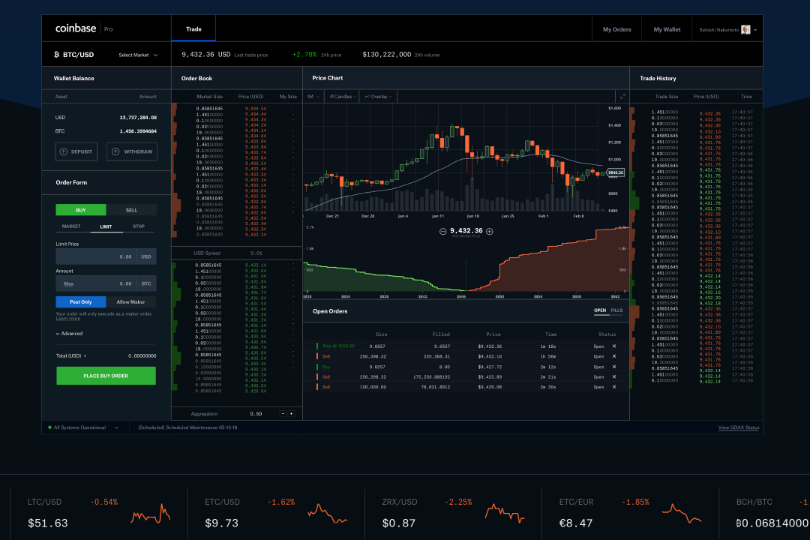Expand the Advanced order options
The height and width of the screenshot is (540, 810).
pyautogui.click(x=69, y=334)
